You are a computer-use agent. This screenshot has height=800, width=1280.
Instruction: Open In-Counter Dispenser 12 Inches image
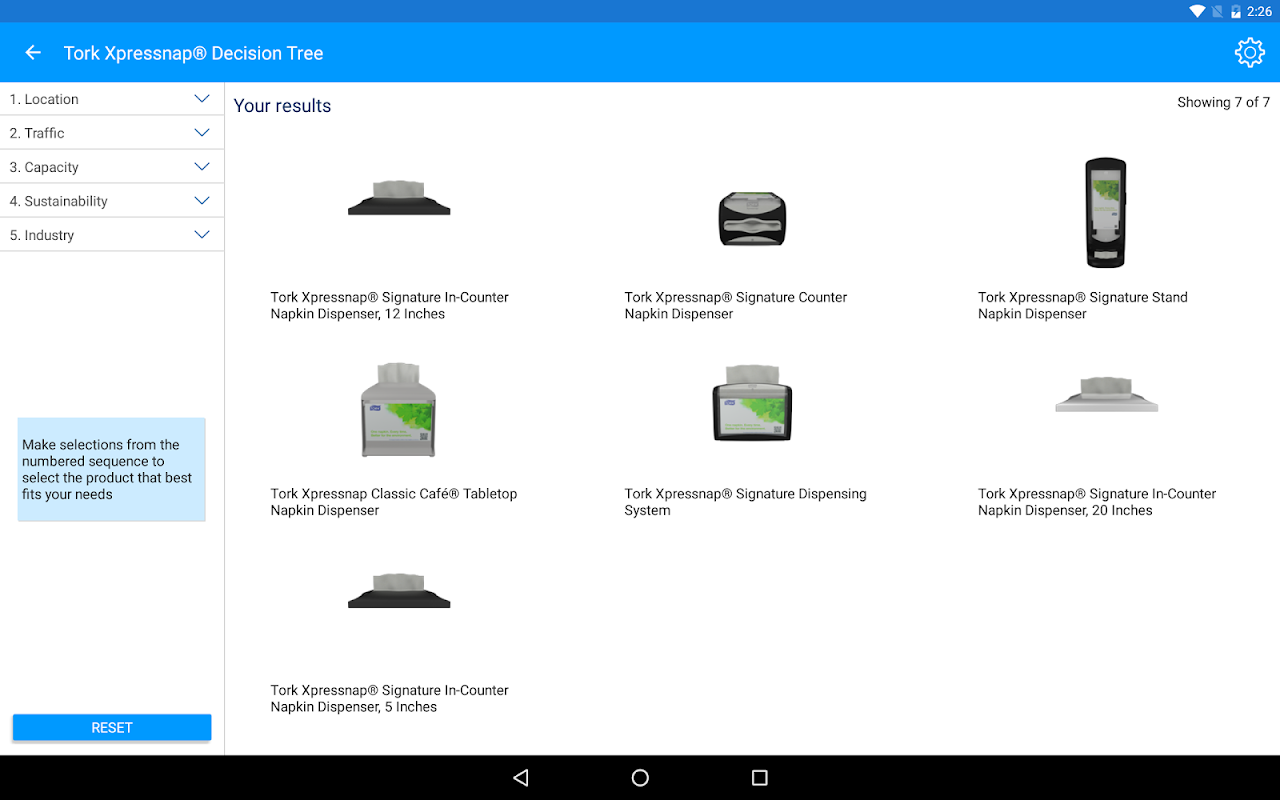399,198
